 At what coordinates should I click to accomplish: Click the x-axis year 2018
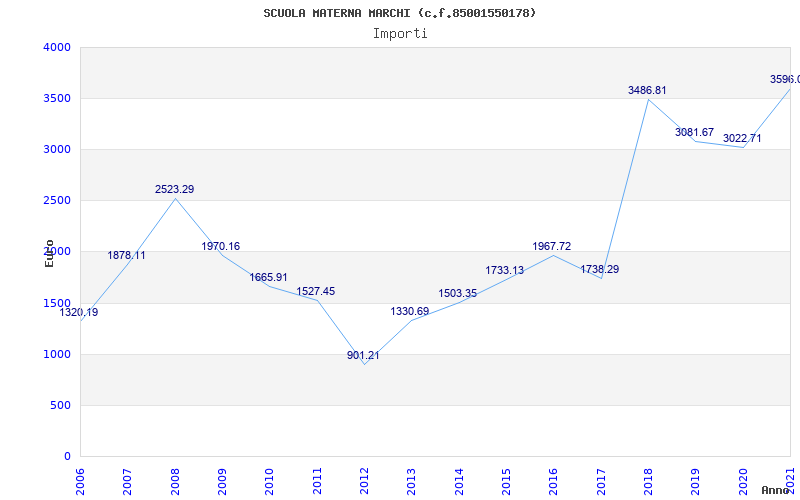648,481
